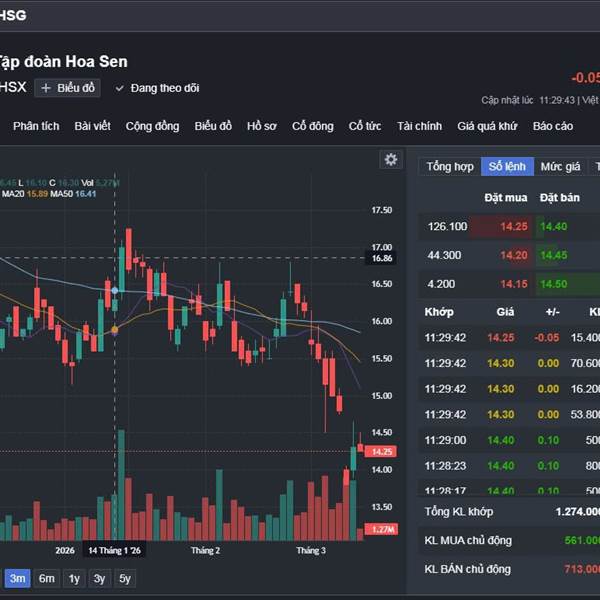Switch to Mức giá tab
The width and height of the screenshot is (600, 600).
click(x=560, y=166)
